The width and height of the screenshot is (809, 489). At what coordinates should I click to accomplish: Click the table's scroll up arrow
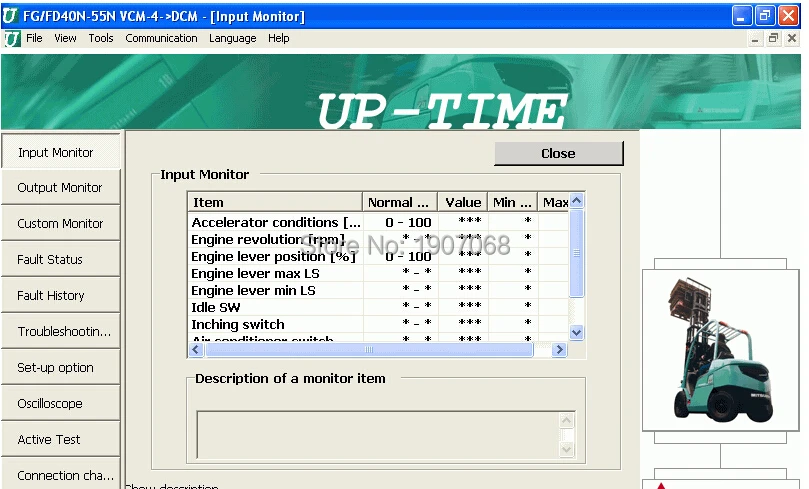[577, 200]
